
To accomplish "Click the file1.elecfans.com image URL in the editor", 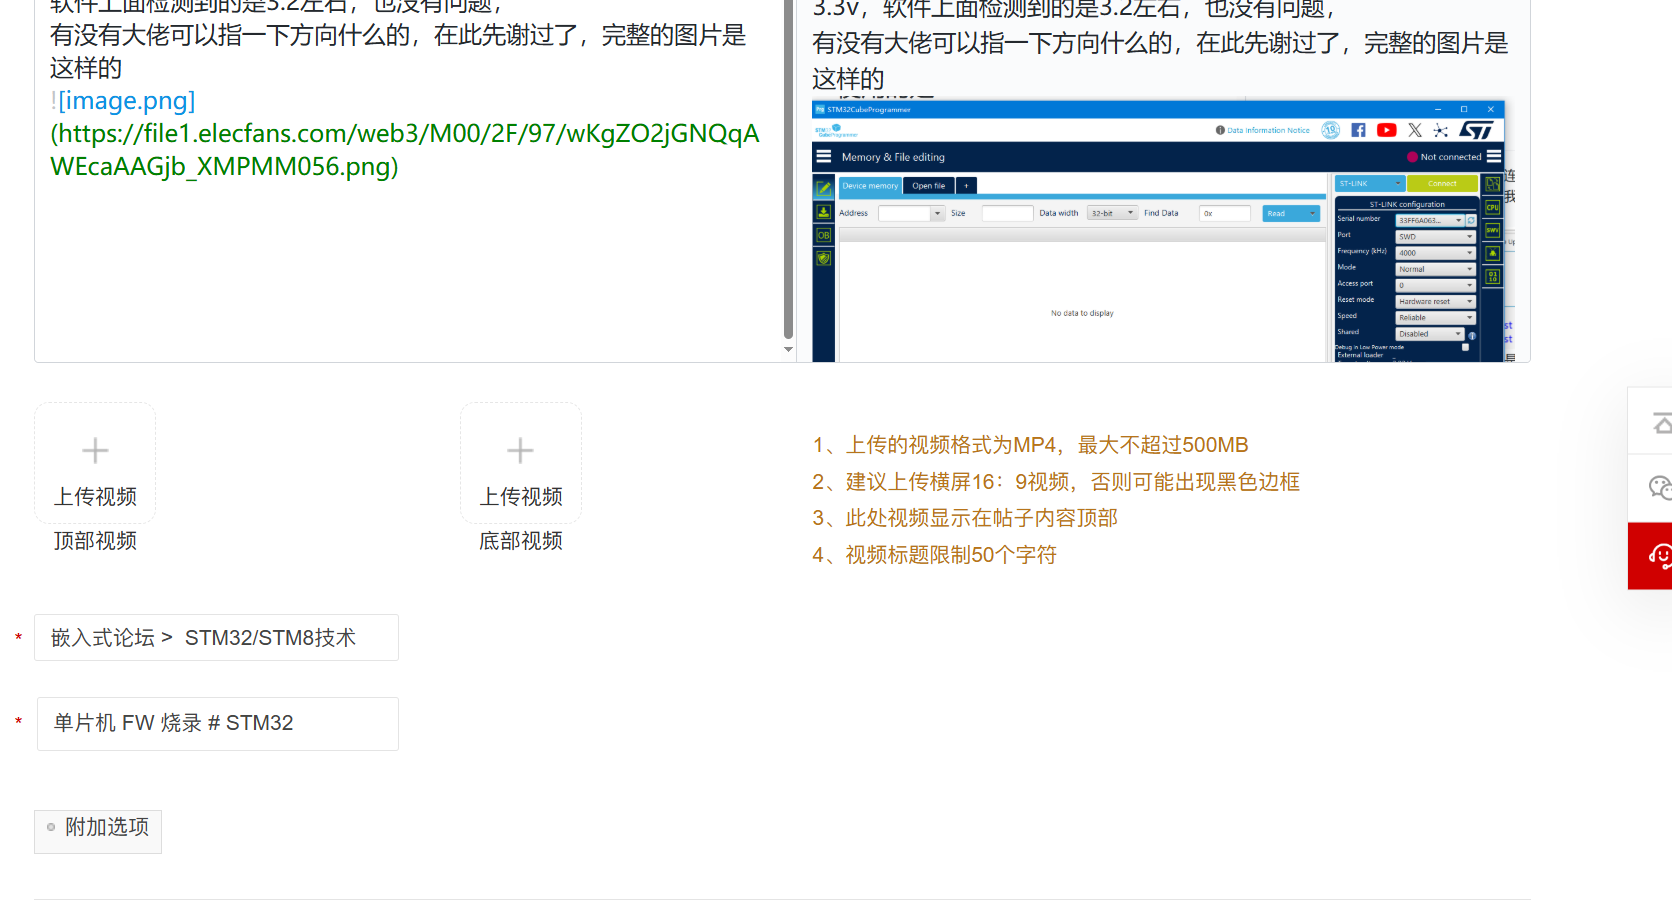I will (405, 150).
